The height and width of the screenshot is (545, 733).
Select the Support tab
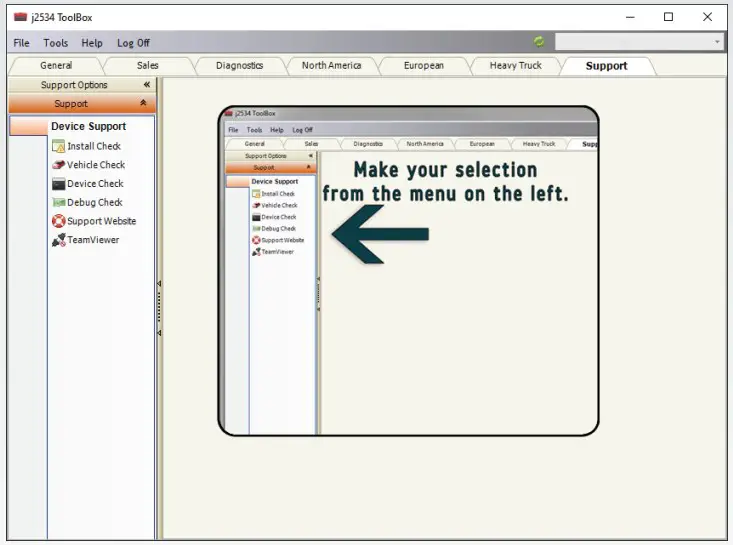606,66
